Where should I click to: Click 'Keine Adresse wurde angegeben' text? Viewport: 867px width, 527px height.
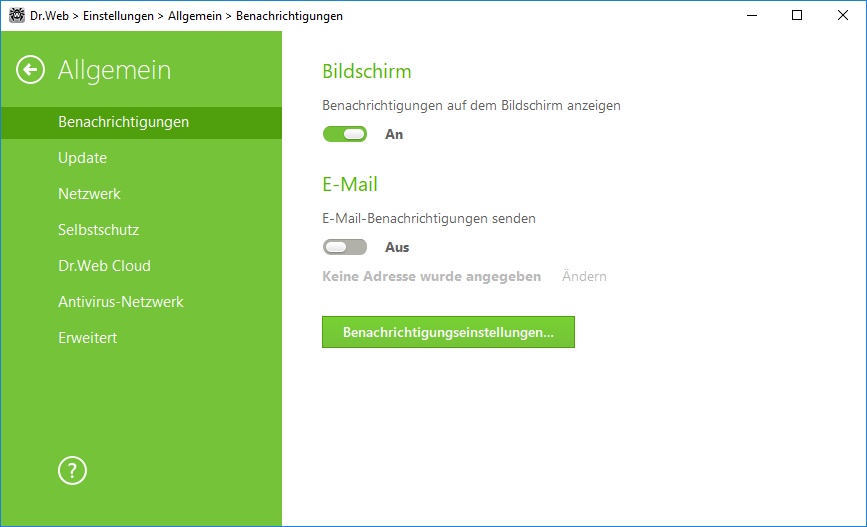431,276
